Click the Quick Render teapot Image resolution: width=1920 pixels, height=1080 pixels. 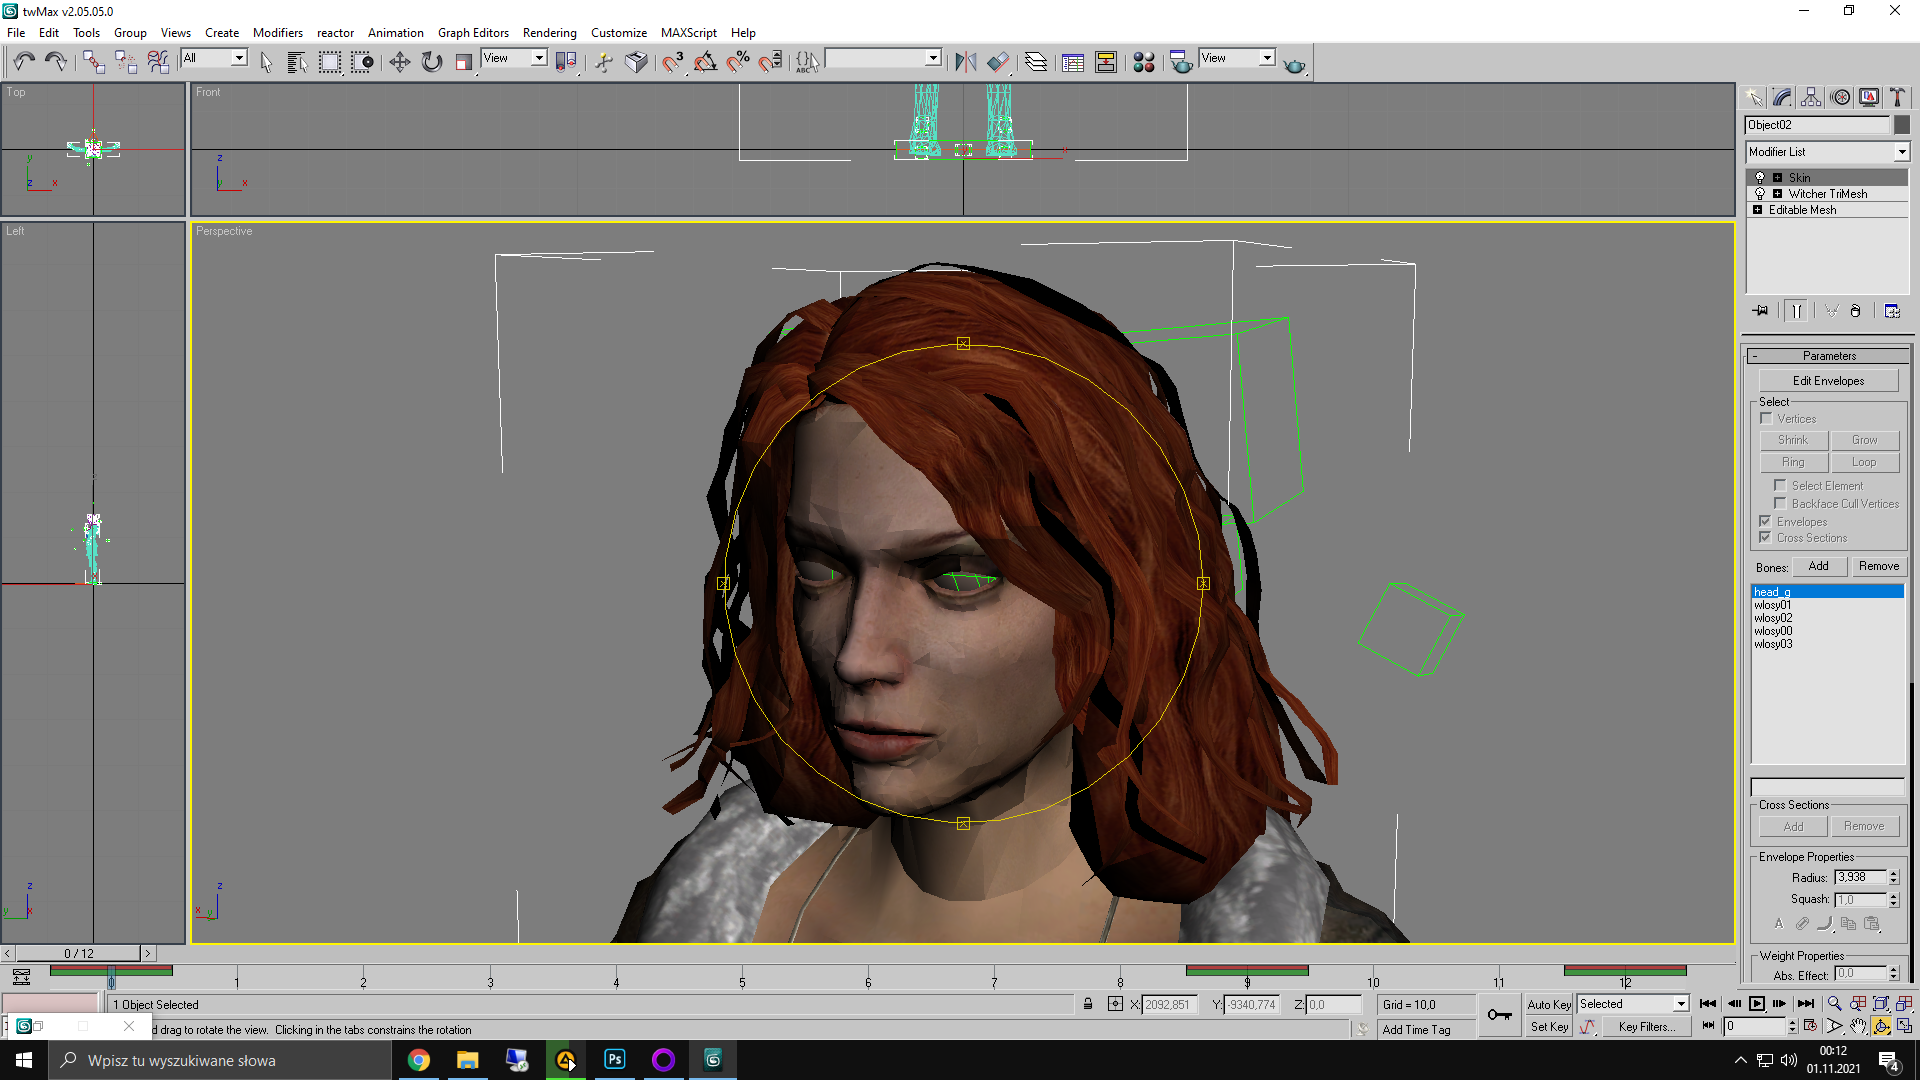click(1294, 64)
